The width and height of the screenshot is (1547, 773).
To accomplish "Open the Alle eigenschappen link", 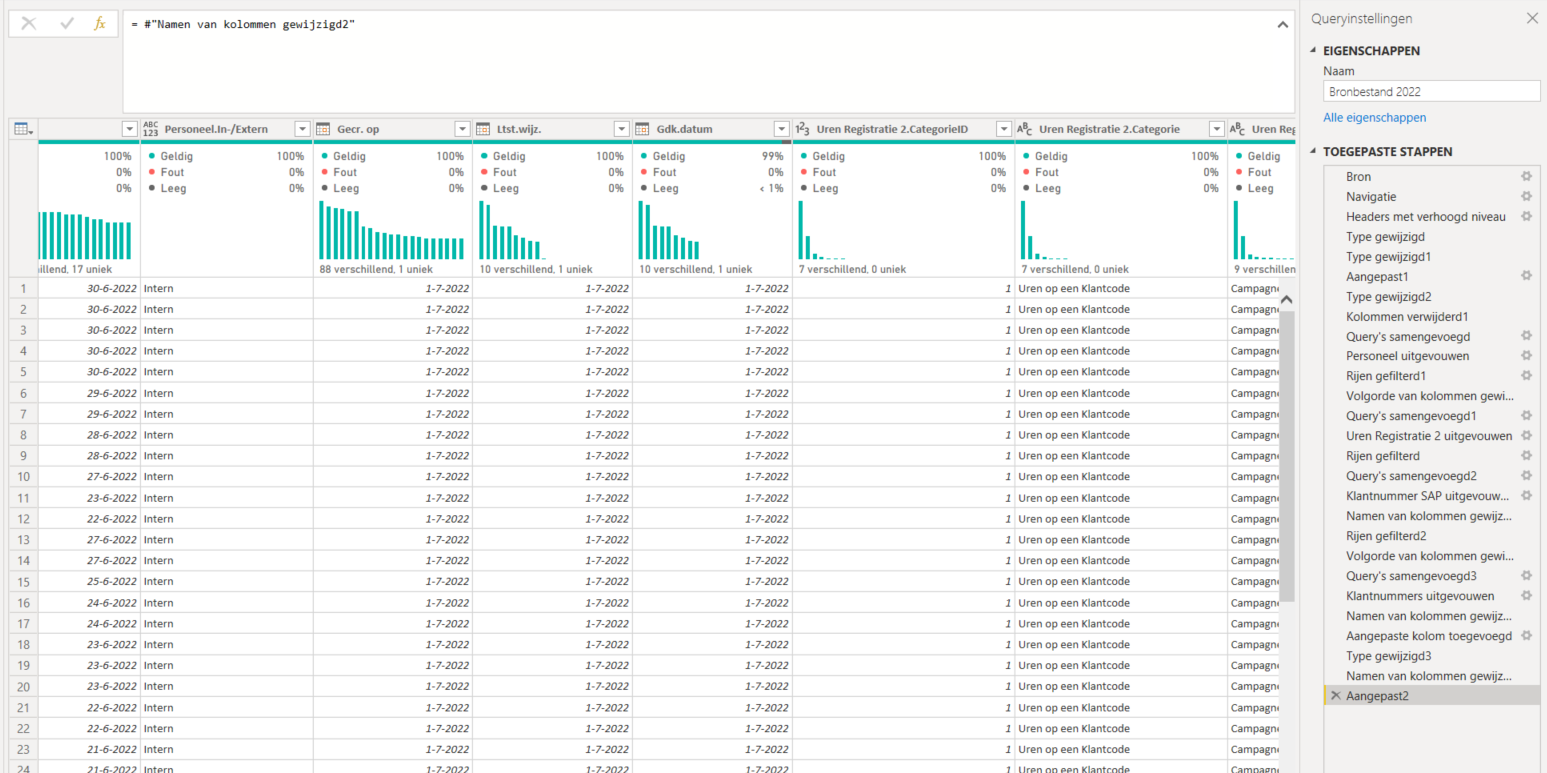I will tap(1374, 118).
